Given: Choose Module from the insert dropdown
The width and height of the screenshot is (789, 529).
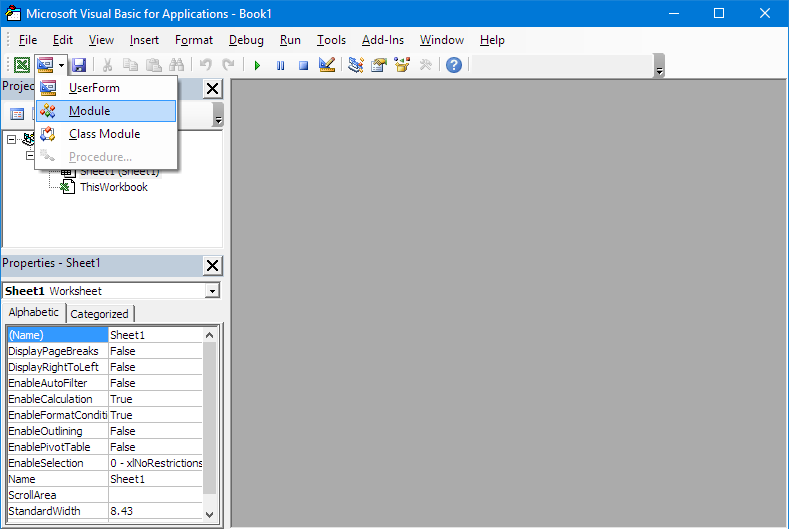Looking at the screenshot, I should pyautogui.click(x=106, y=111).
